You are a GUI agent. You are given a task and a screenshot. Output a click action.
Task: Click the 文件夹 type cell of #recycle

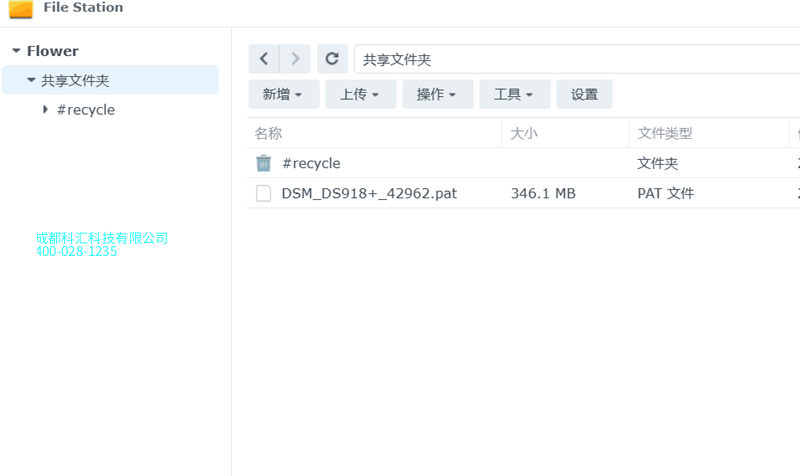[658, 163]
